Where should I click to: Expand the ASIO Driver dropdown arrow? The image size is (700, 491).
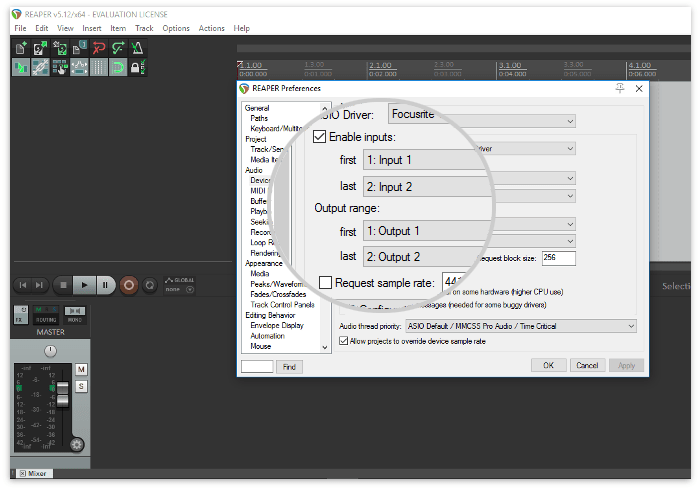(570, 121)
